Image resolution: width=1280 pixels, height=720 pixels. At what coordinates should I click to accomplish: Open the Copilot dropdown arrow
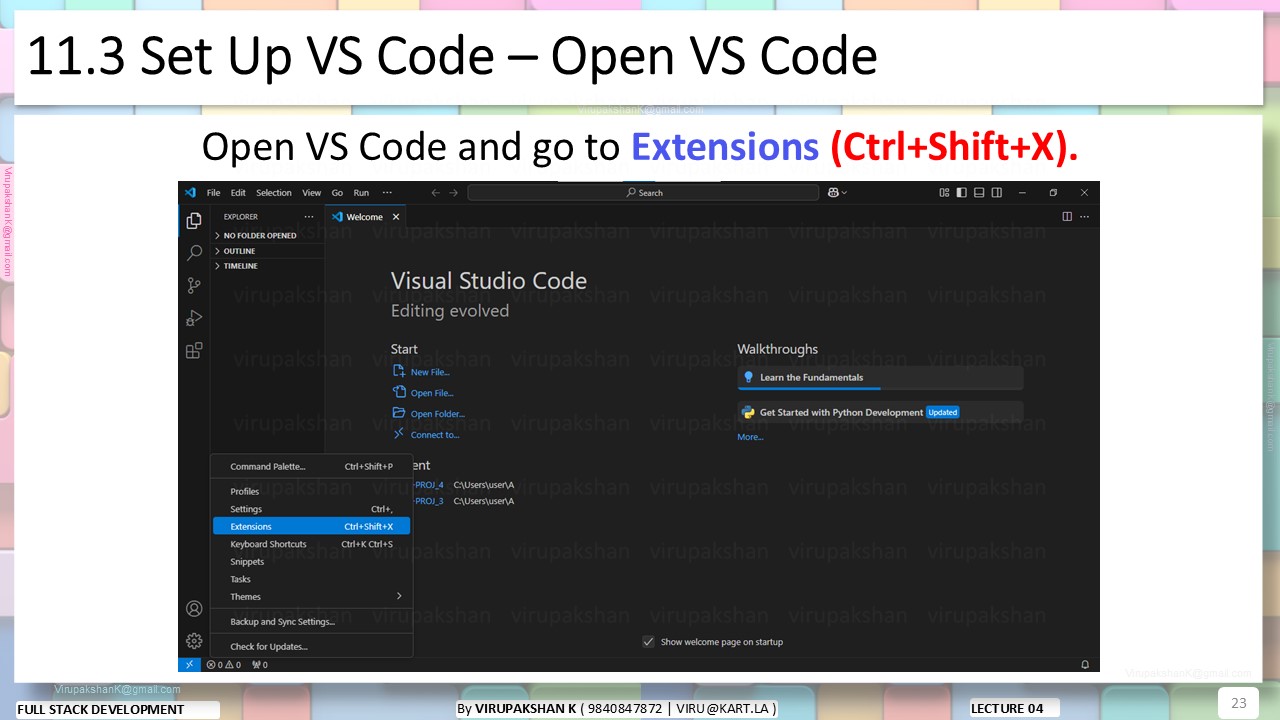pos(845,192)
